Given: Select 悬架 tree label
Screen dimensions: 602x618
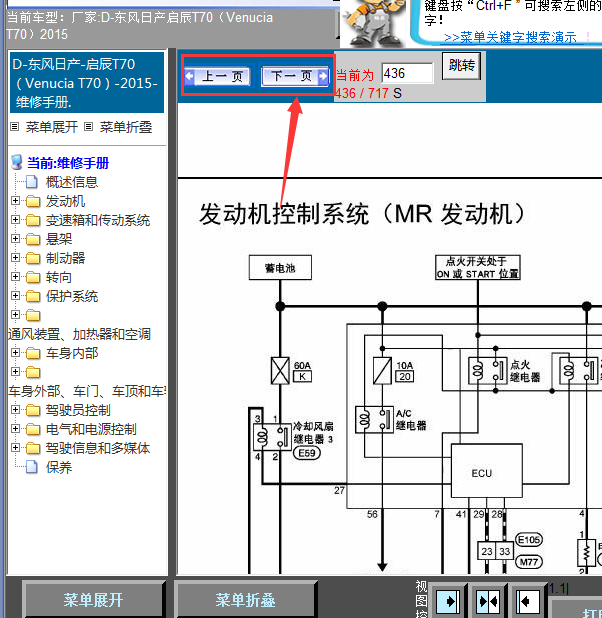Looking at the screenshot, I should tap(59, 239).
